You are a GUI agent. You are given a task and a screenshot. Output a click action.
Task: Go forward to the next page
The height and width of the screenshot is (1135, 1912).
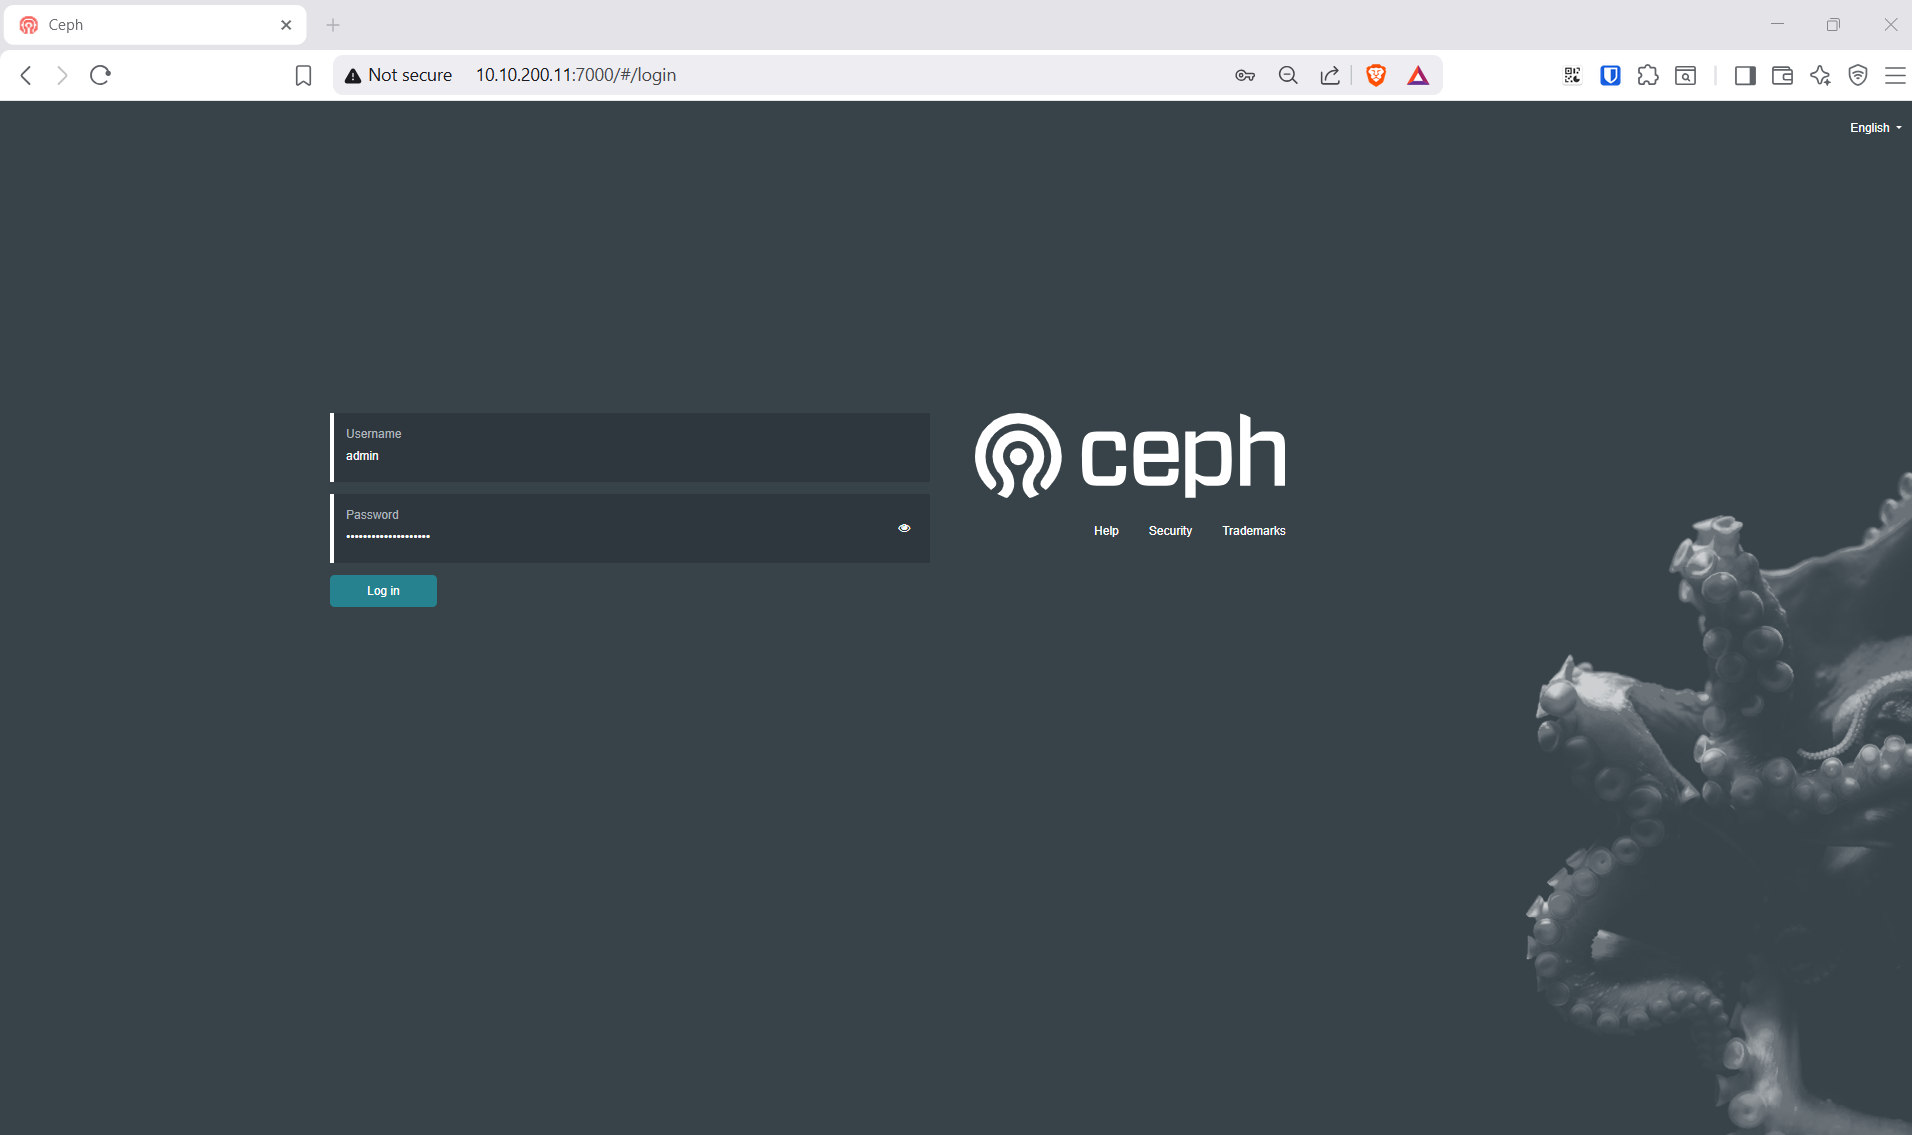click(62, 75)
